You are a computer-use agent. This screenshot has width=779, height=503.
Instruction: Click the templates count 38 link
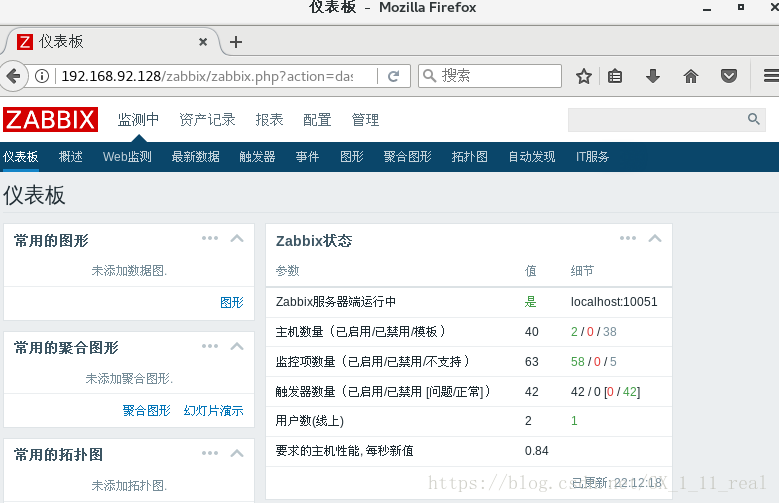pos(610,332)
